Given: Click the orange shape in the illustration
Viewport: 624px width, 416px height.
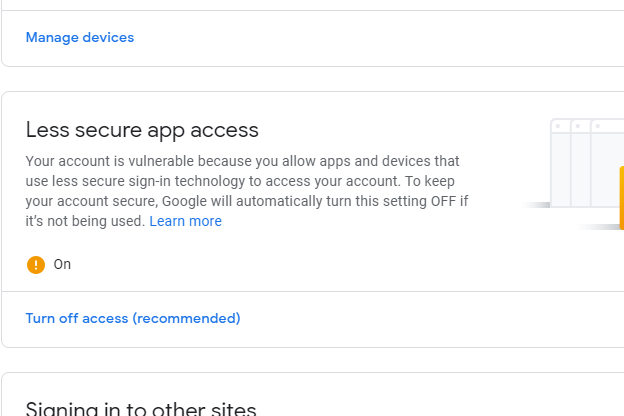Looking at the screenshot, I should 622,198.
